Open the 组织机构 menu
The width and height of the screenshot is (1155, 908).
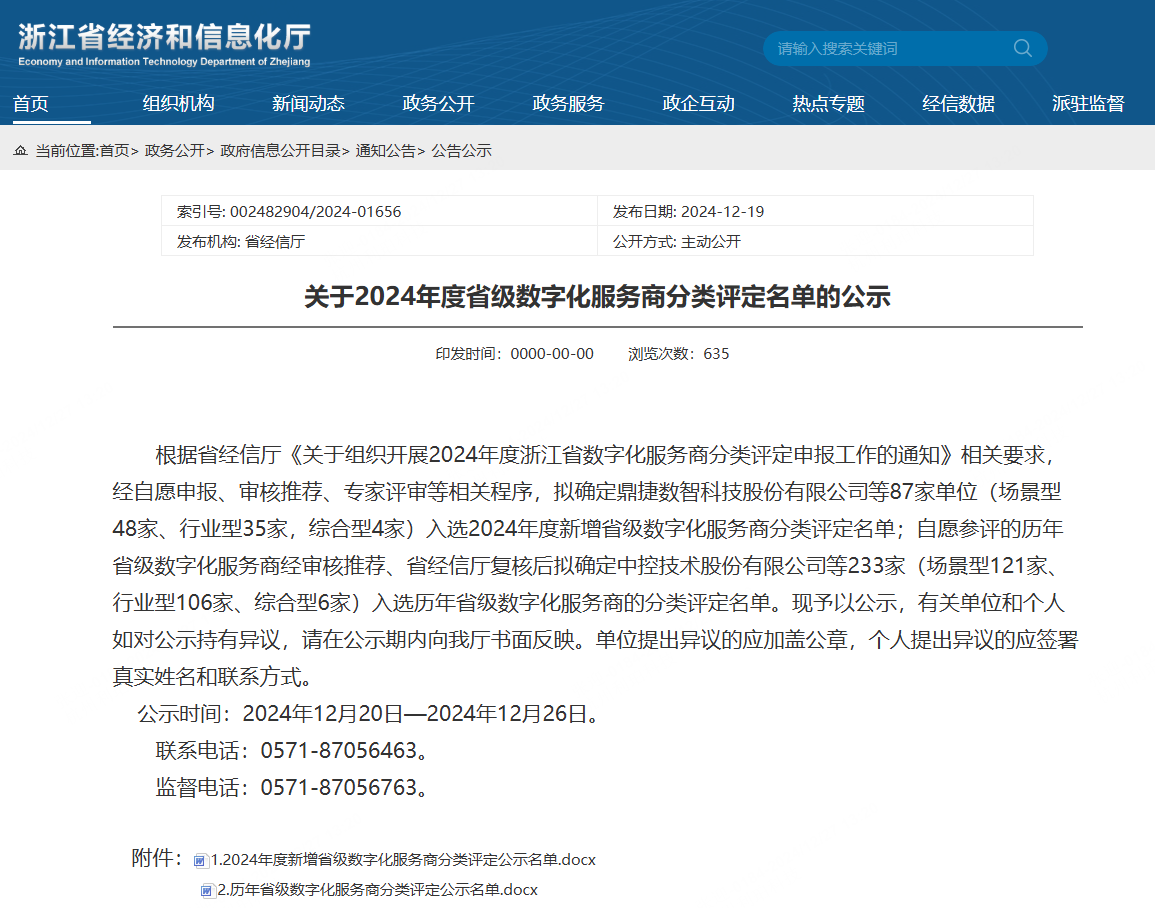(178, 104)
